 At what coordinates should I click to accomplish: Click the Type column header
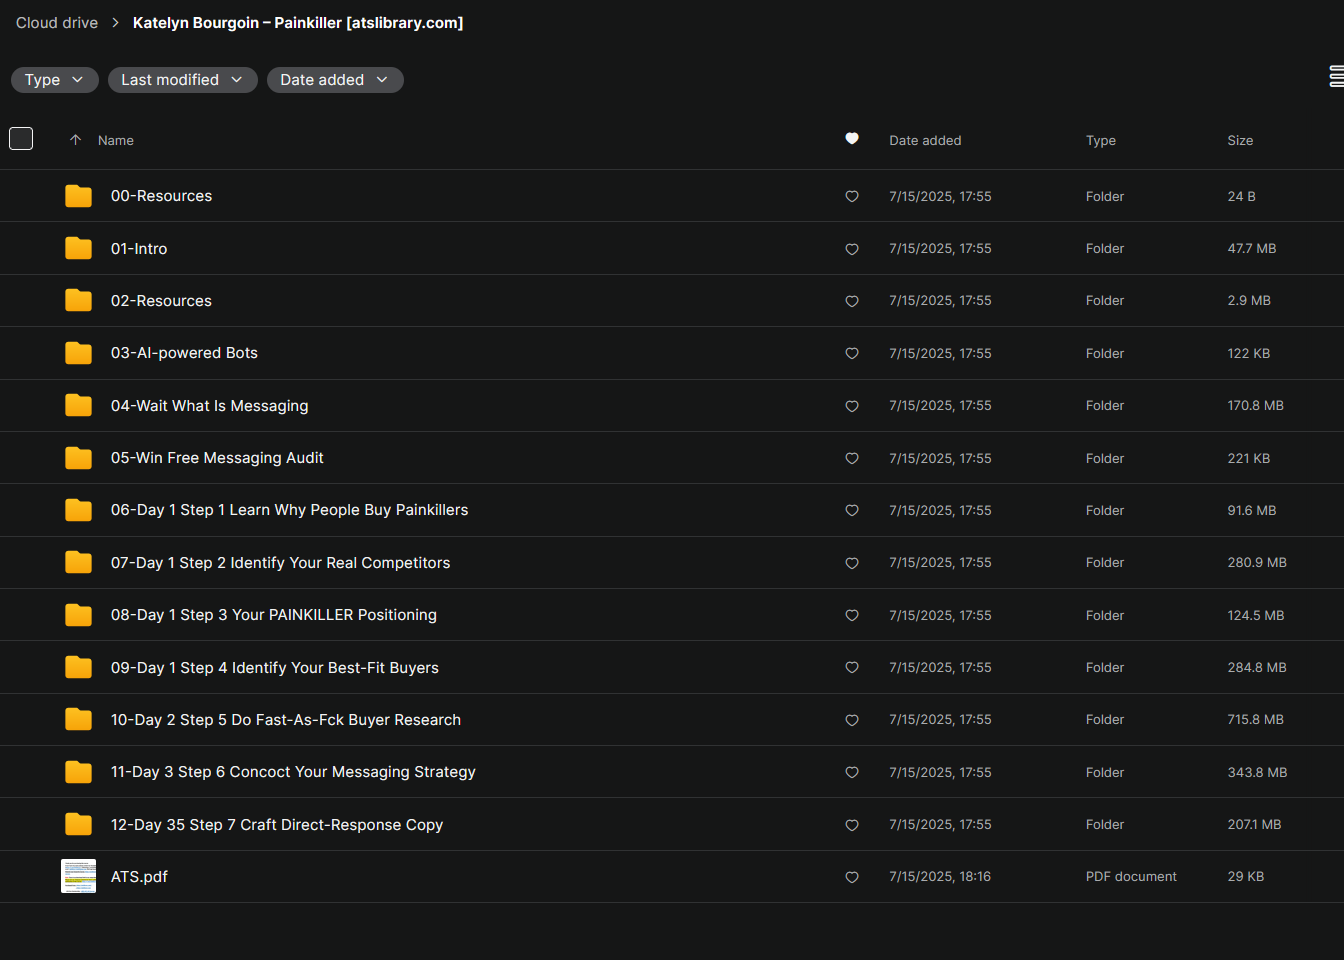coord(1101,140)
